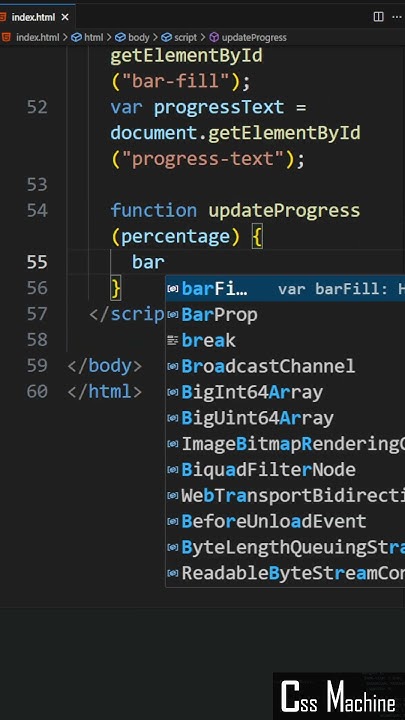Select the index.html editor tab
The image size is (405, 720).
click(35, 17)
